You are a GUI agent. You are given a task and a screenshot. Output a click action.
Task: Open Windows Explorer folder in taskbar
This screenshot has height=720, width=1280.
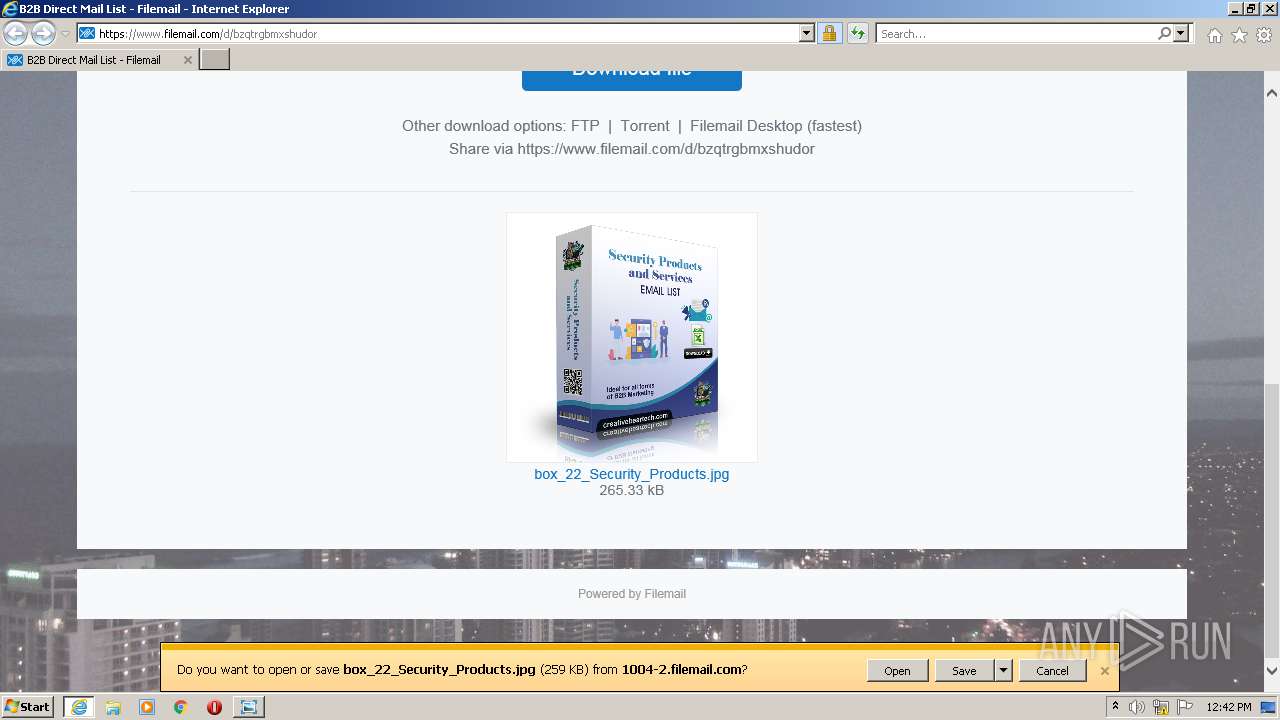[113, 707]
